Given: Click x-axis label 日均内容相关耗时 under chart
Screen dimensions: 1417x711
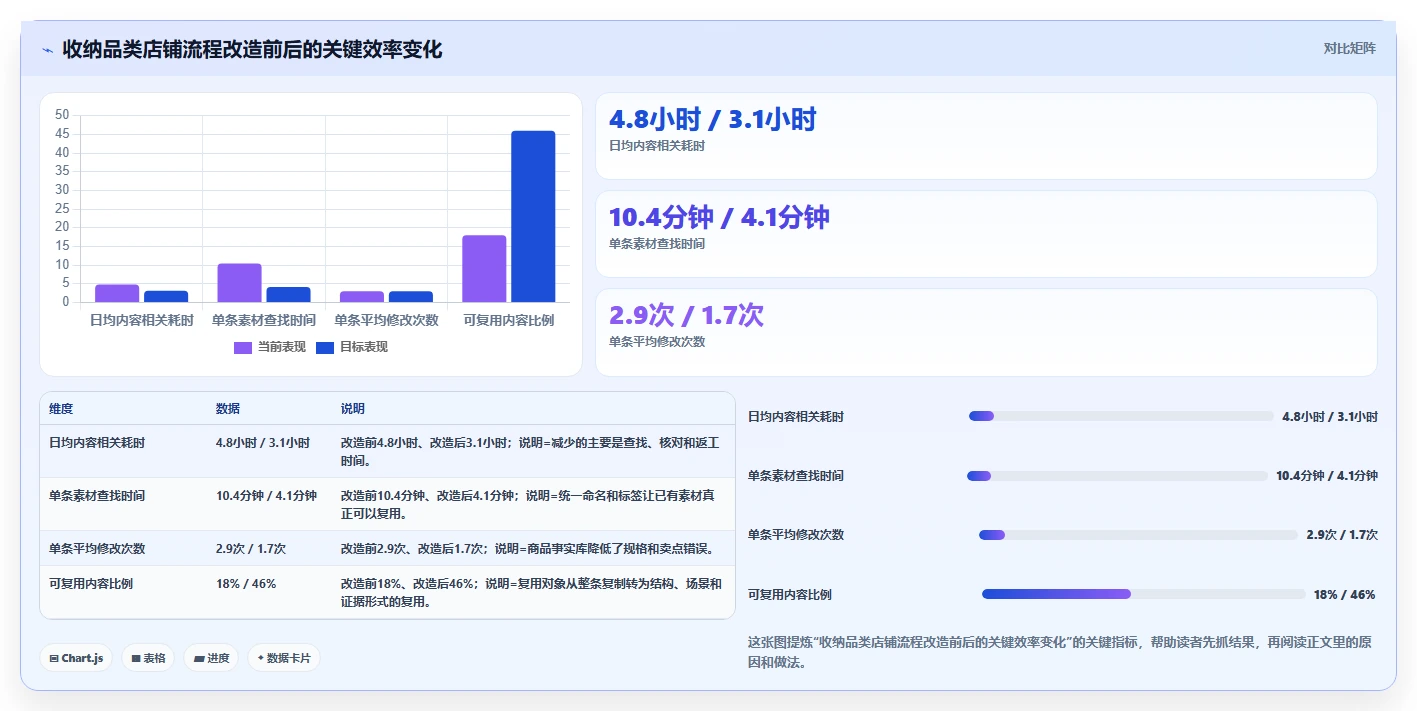Looking at the screenshot, I should [x=142, y=321].
